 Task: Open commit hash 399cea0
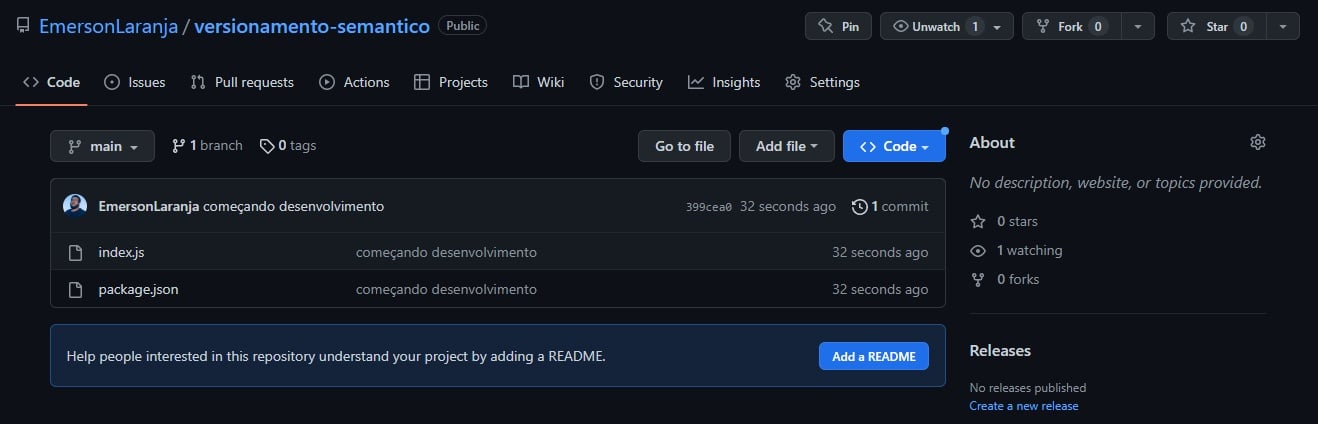coord(709,207)
